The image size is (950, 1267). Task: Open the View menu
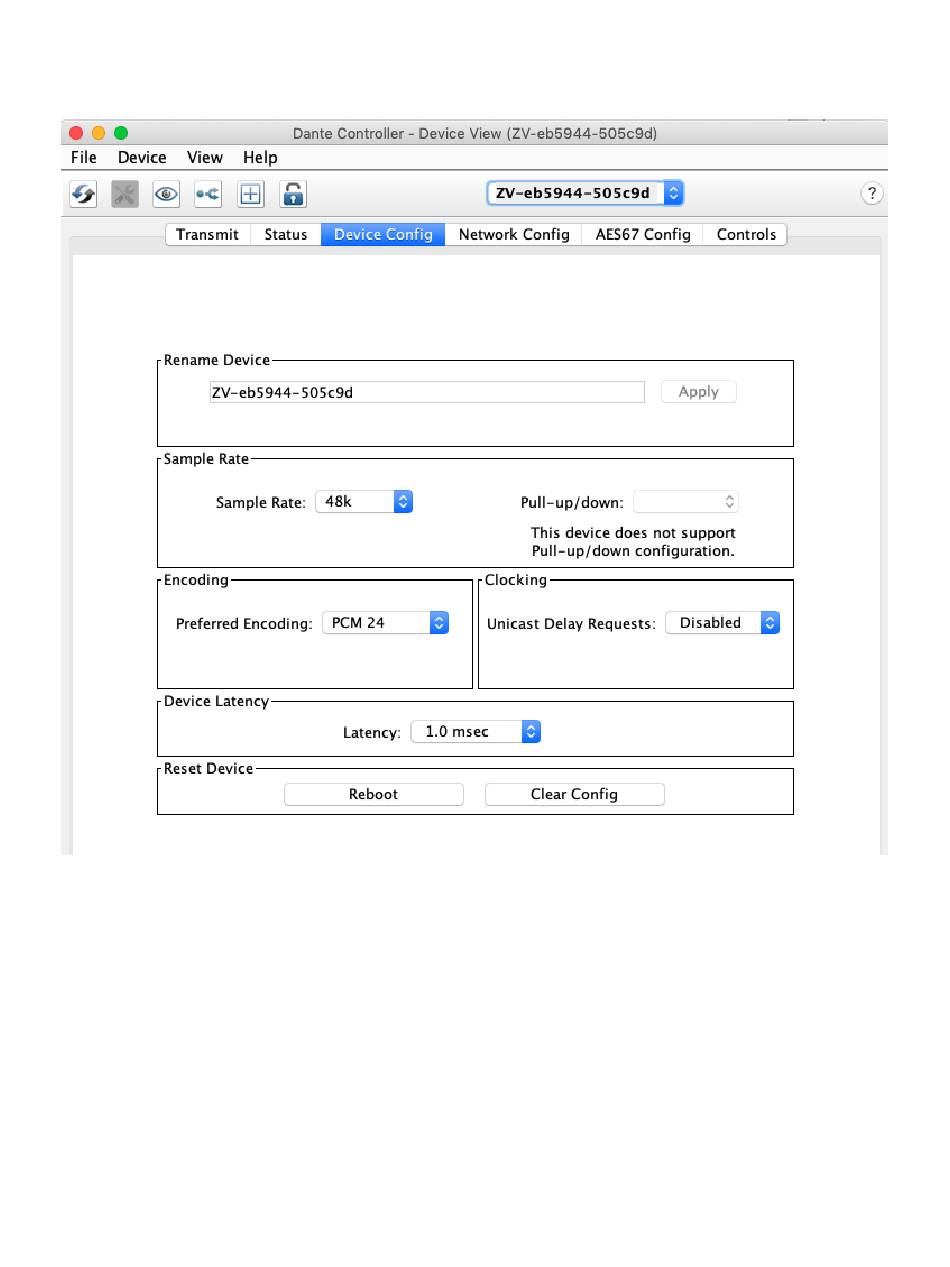click(205, 158)
